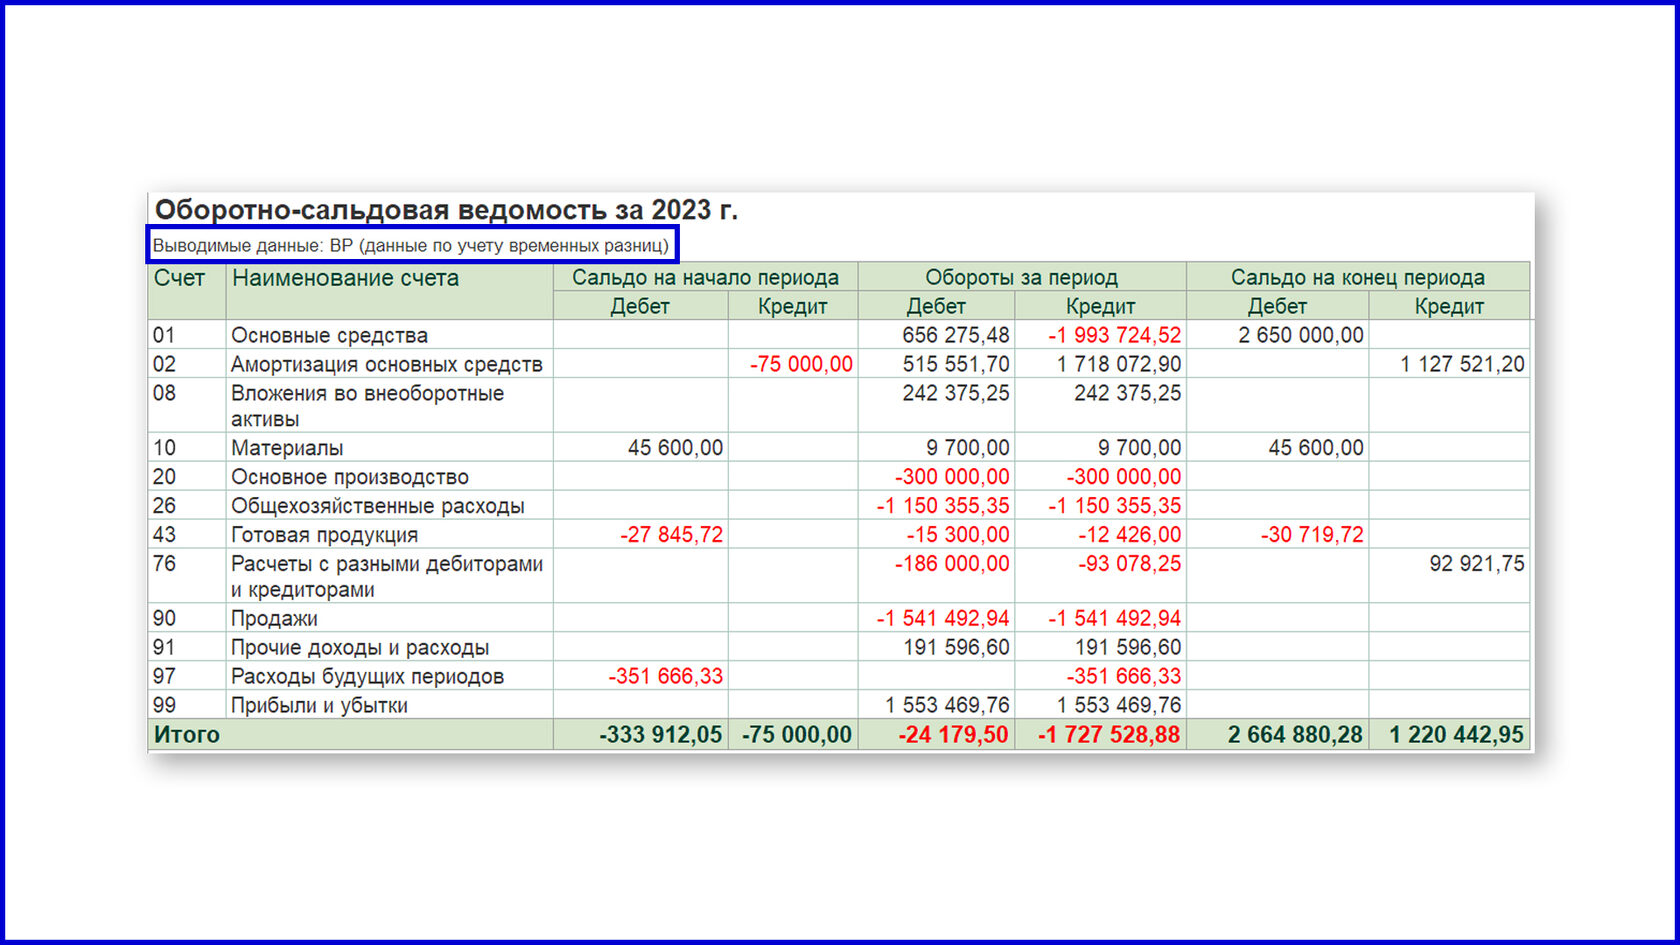This screenshot has height=945, width=1680.
Task: Click closing credit "92 921,75"
Action: click(1477, 564)
